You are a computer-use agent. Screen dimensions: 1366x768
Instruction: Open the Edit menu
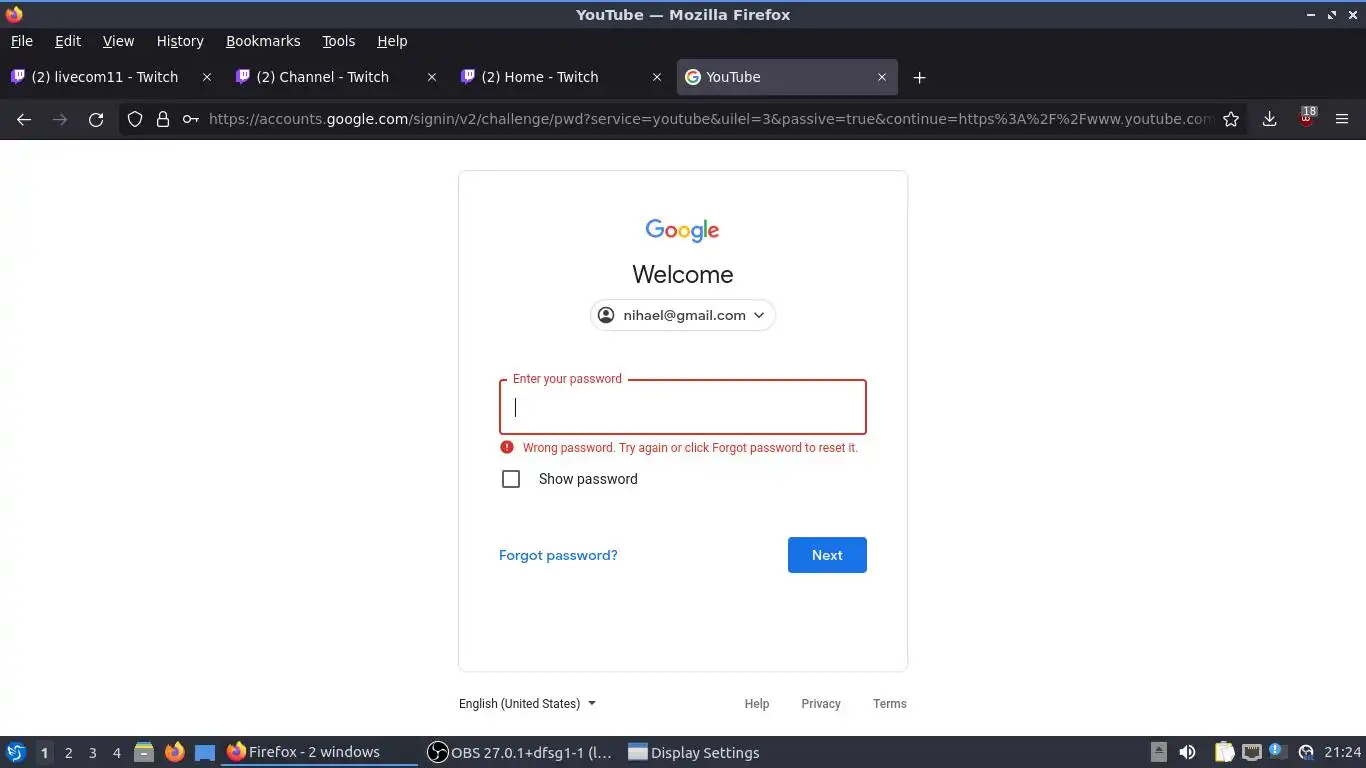tap(68, 41)
